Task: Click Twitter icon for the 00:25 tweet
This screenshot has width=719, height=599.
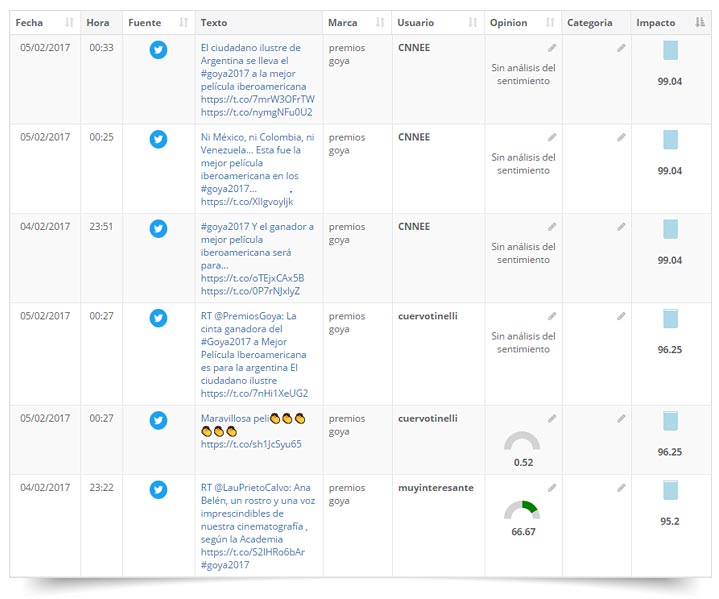Action: tap(158, 139)
